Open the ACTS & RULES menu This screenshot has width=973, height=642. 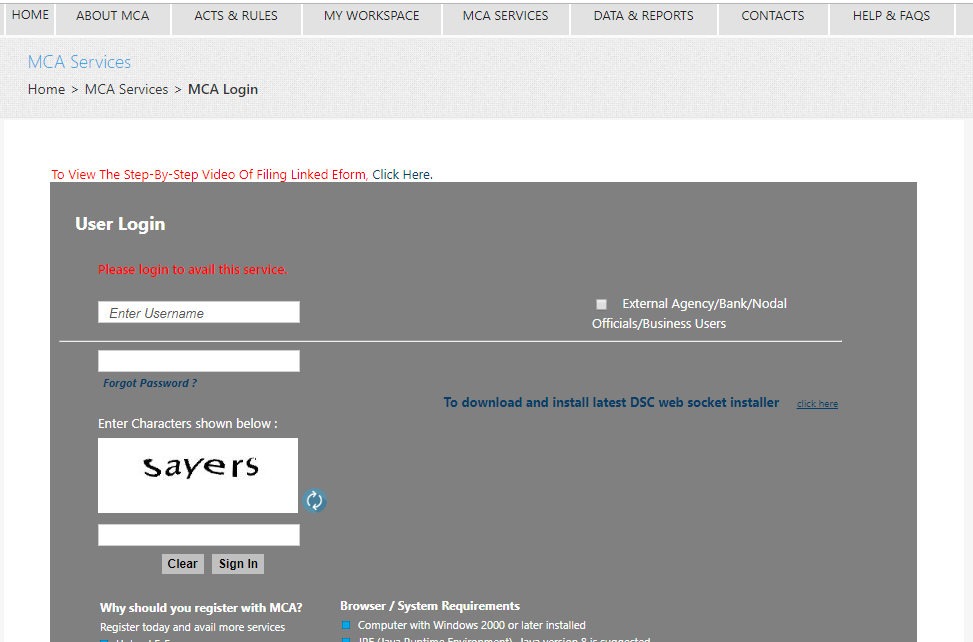click(236, 16)
